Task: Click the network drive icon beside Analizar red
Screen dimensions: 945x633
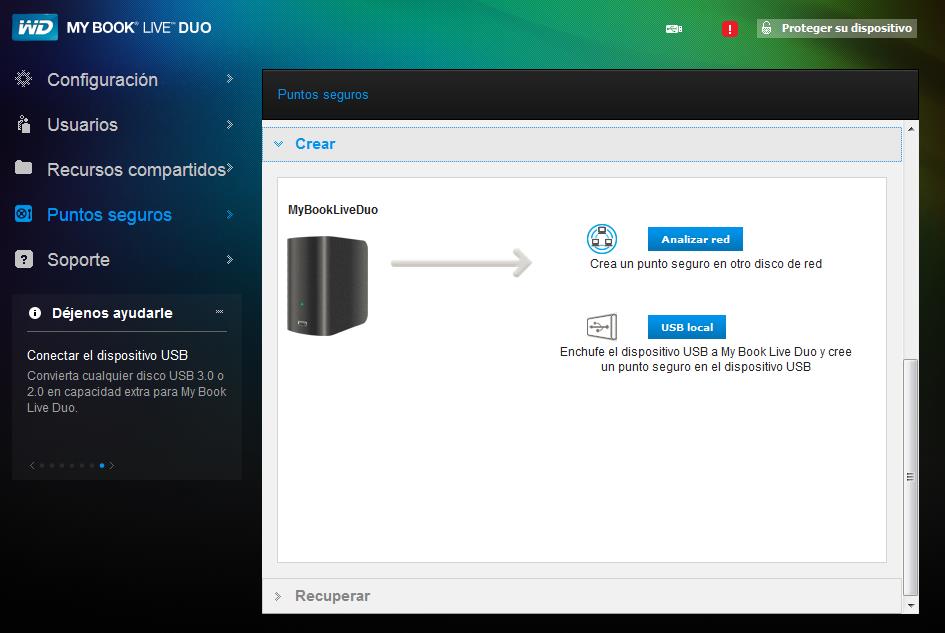Action: tap(602, 239)
